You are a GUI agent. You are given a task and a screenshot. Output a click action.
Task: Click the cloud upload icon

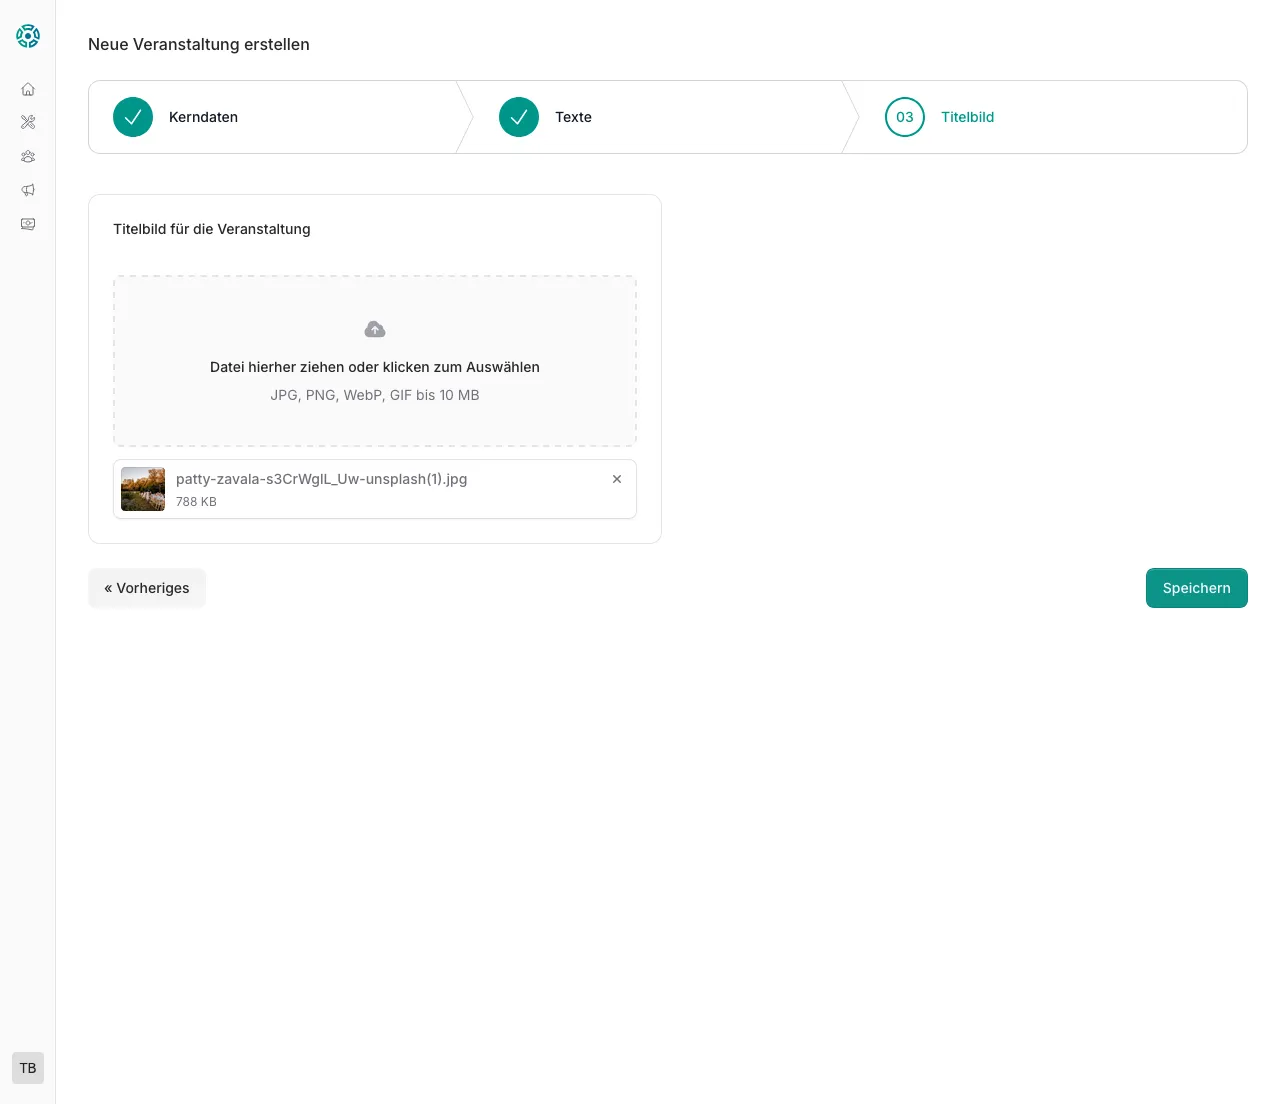375,329
